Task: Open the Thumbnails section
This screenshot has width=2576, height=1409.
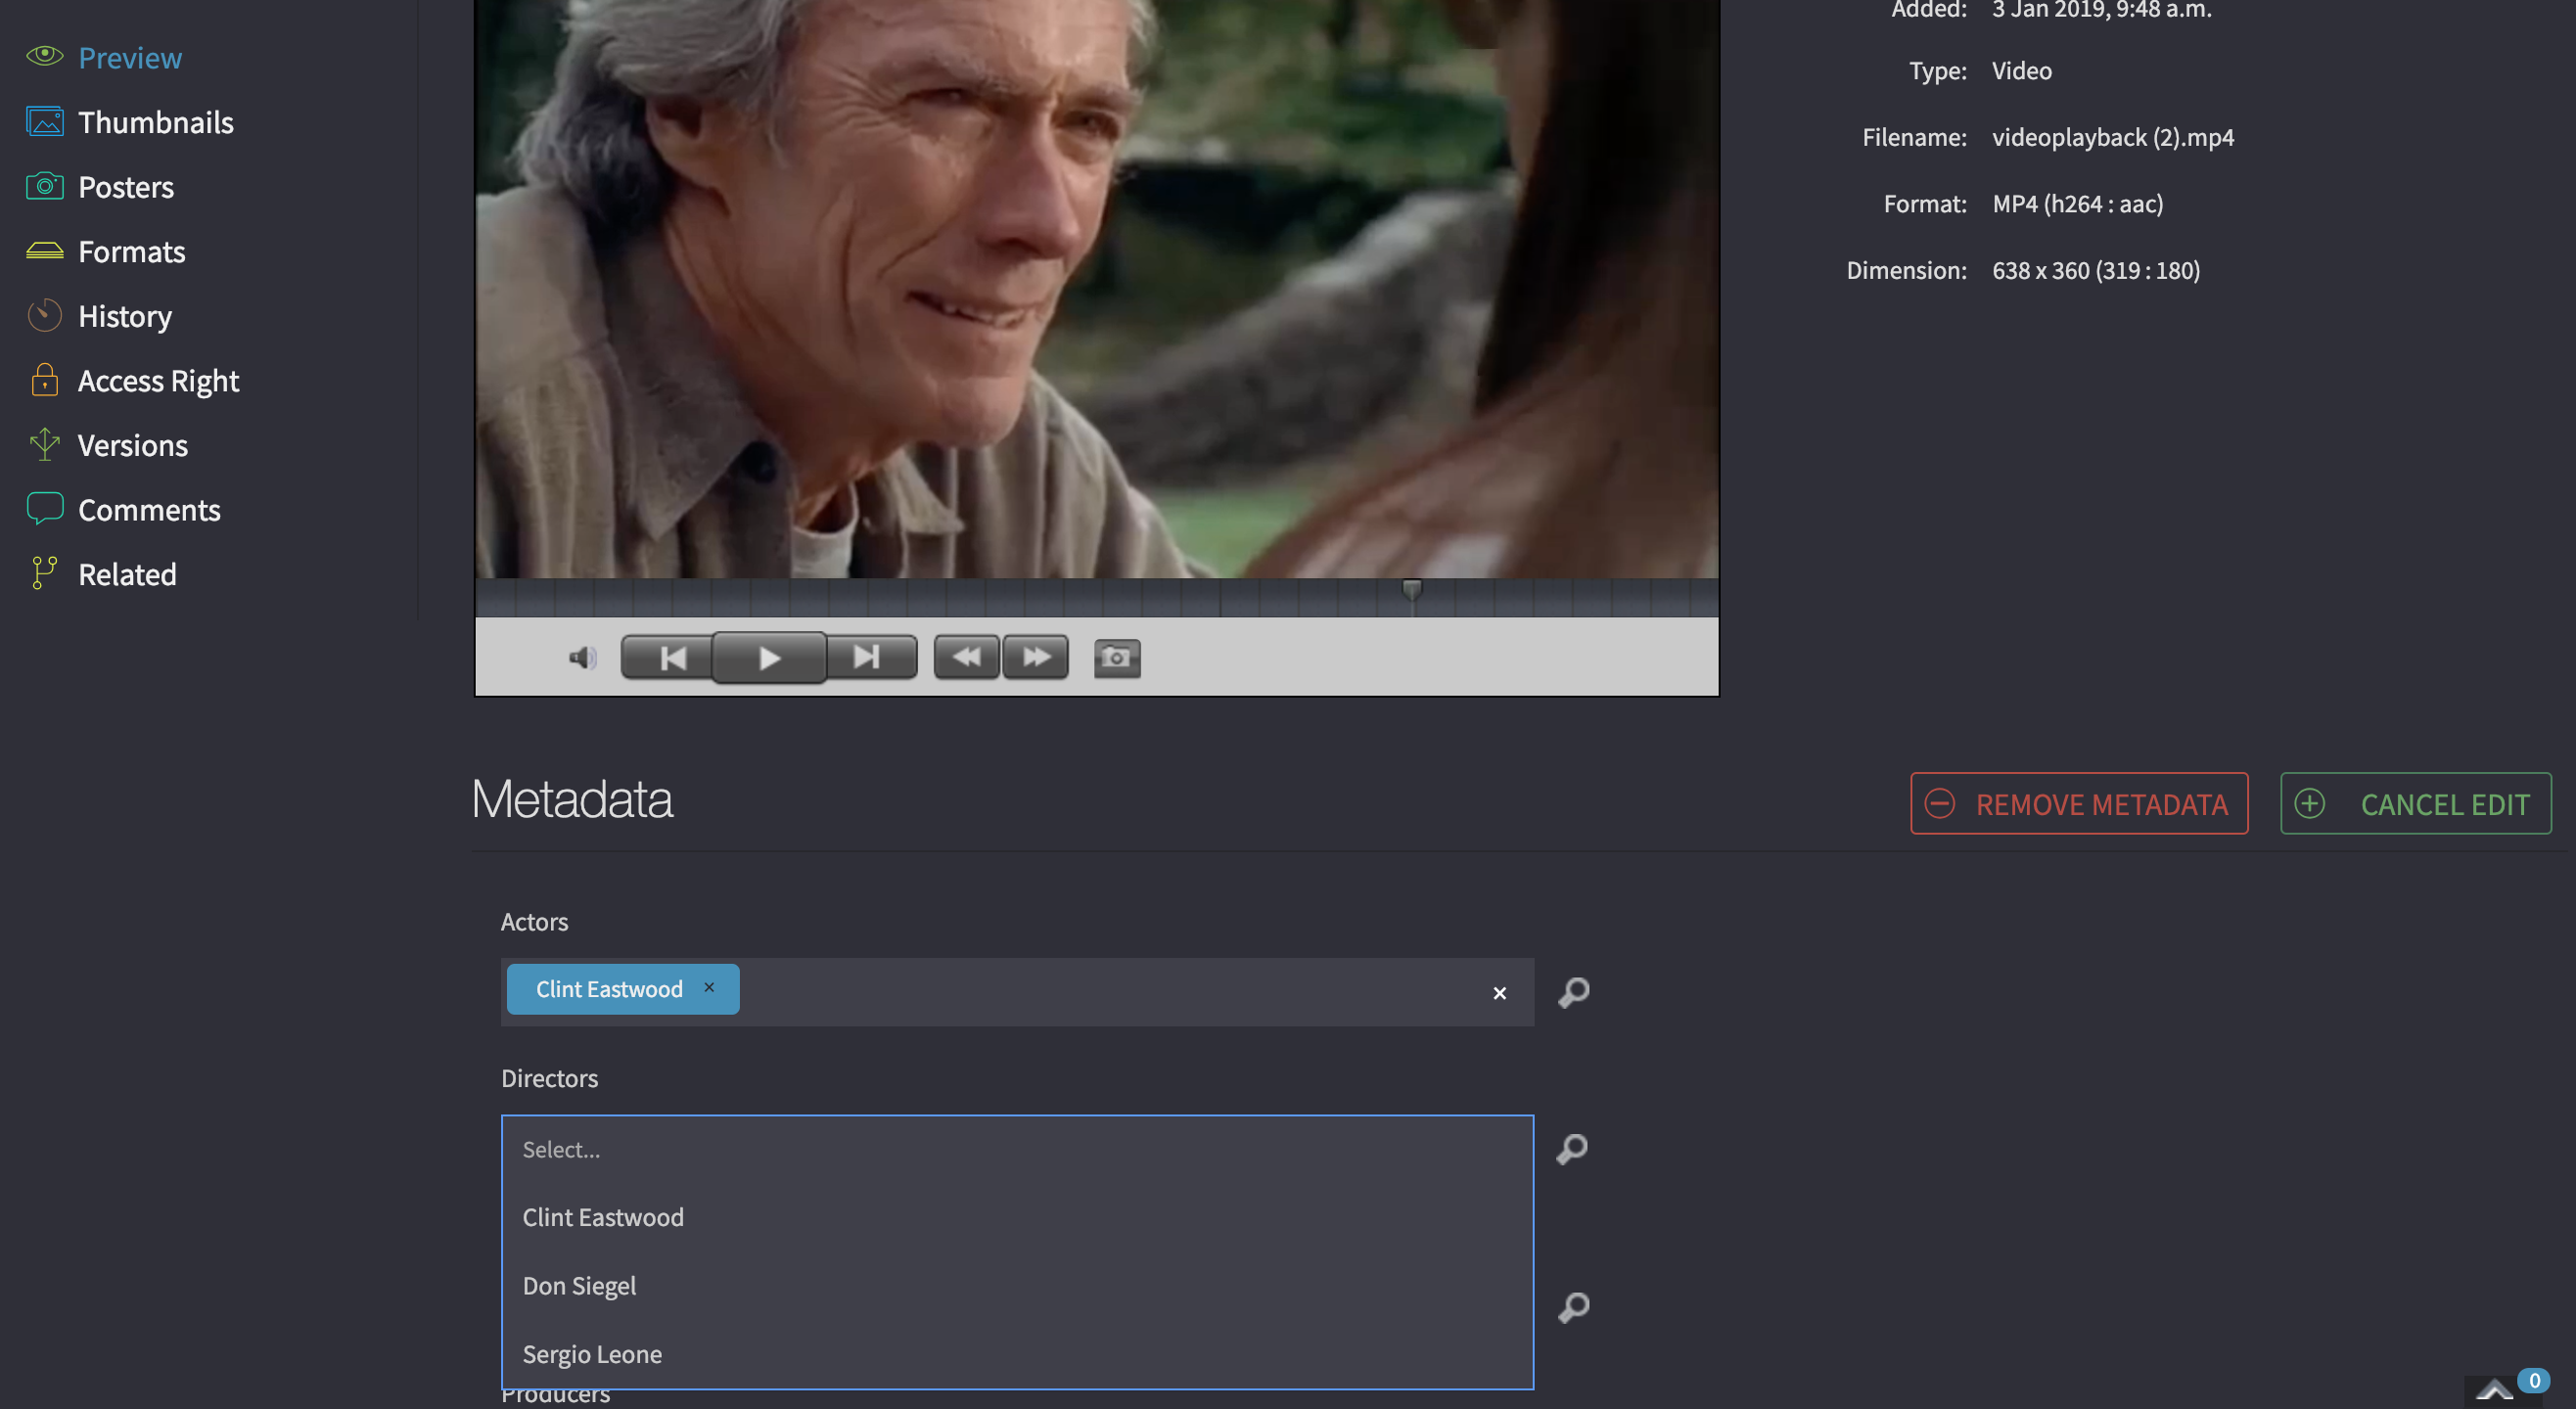Action: [156, 122]
